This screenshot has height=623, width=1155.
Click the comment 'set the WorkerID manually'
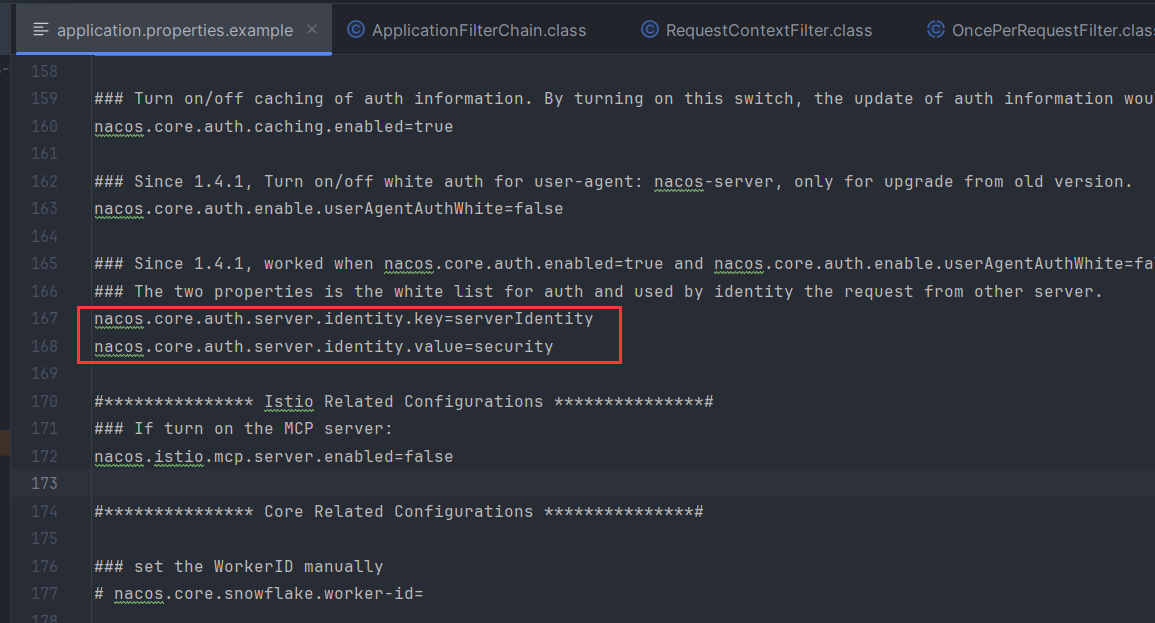(x=239, y=566)
